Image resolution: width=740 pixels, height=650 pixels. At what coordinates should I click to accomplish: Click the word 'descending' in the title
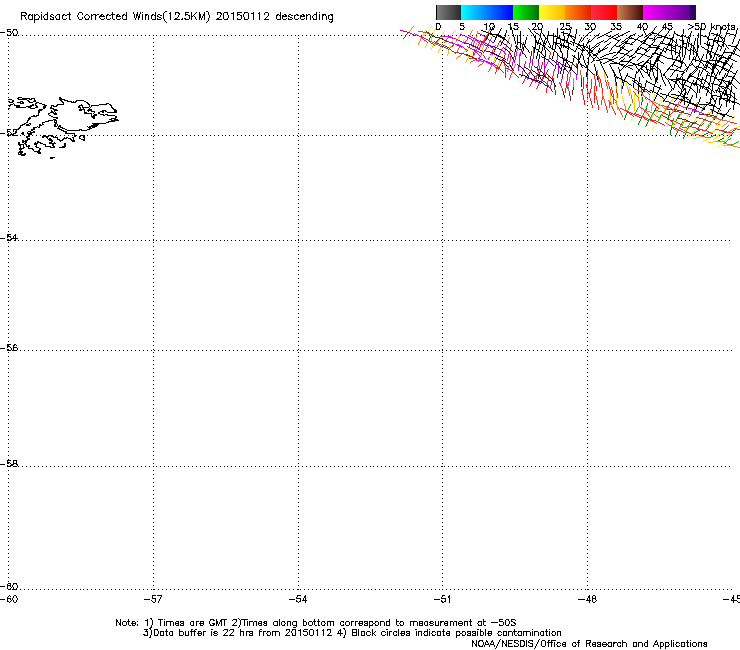304,17
